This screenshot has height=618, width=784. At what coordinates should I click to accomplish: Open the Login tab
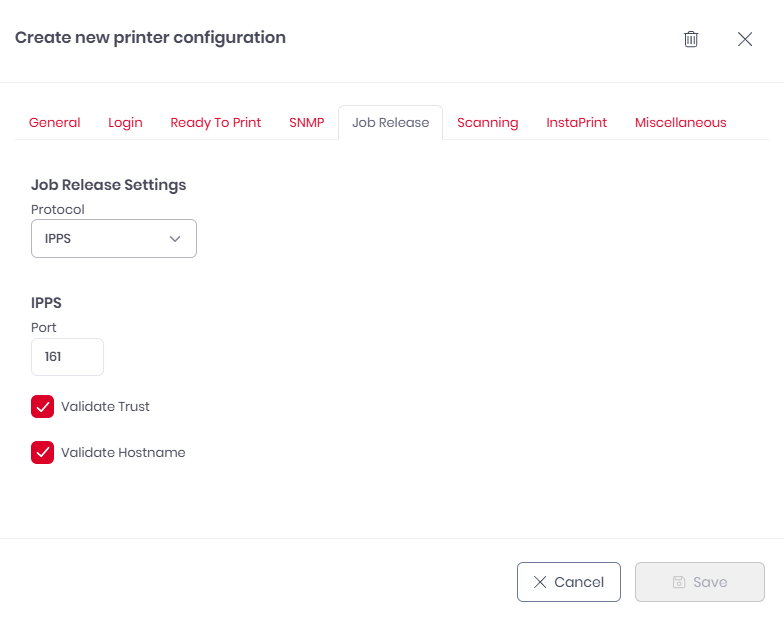click(x=125, y=123)
